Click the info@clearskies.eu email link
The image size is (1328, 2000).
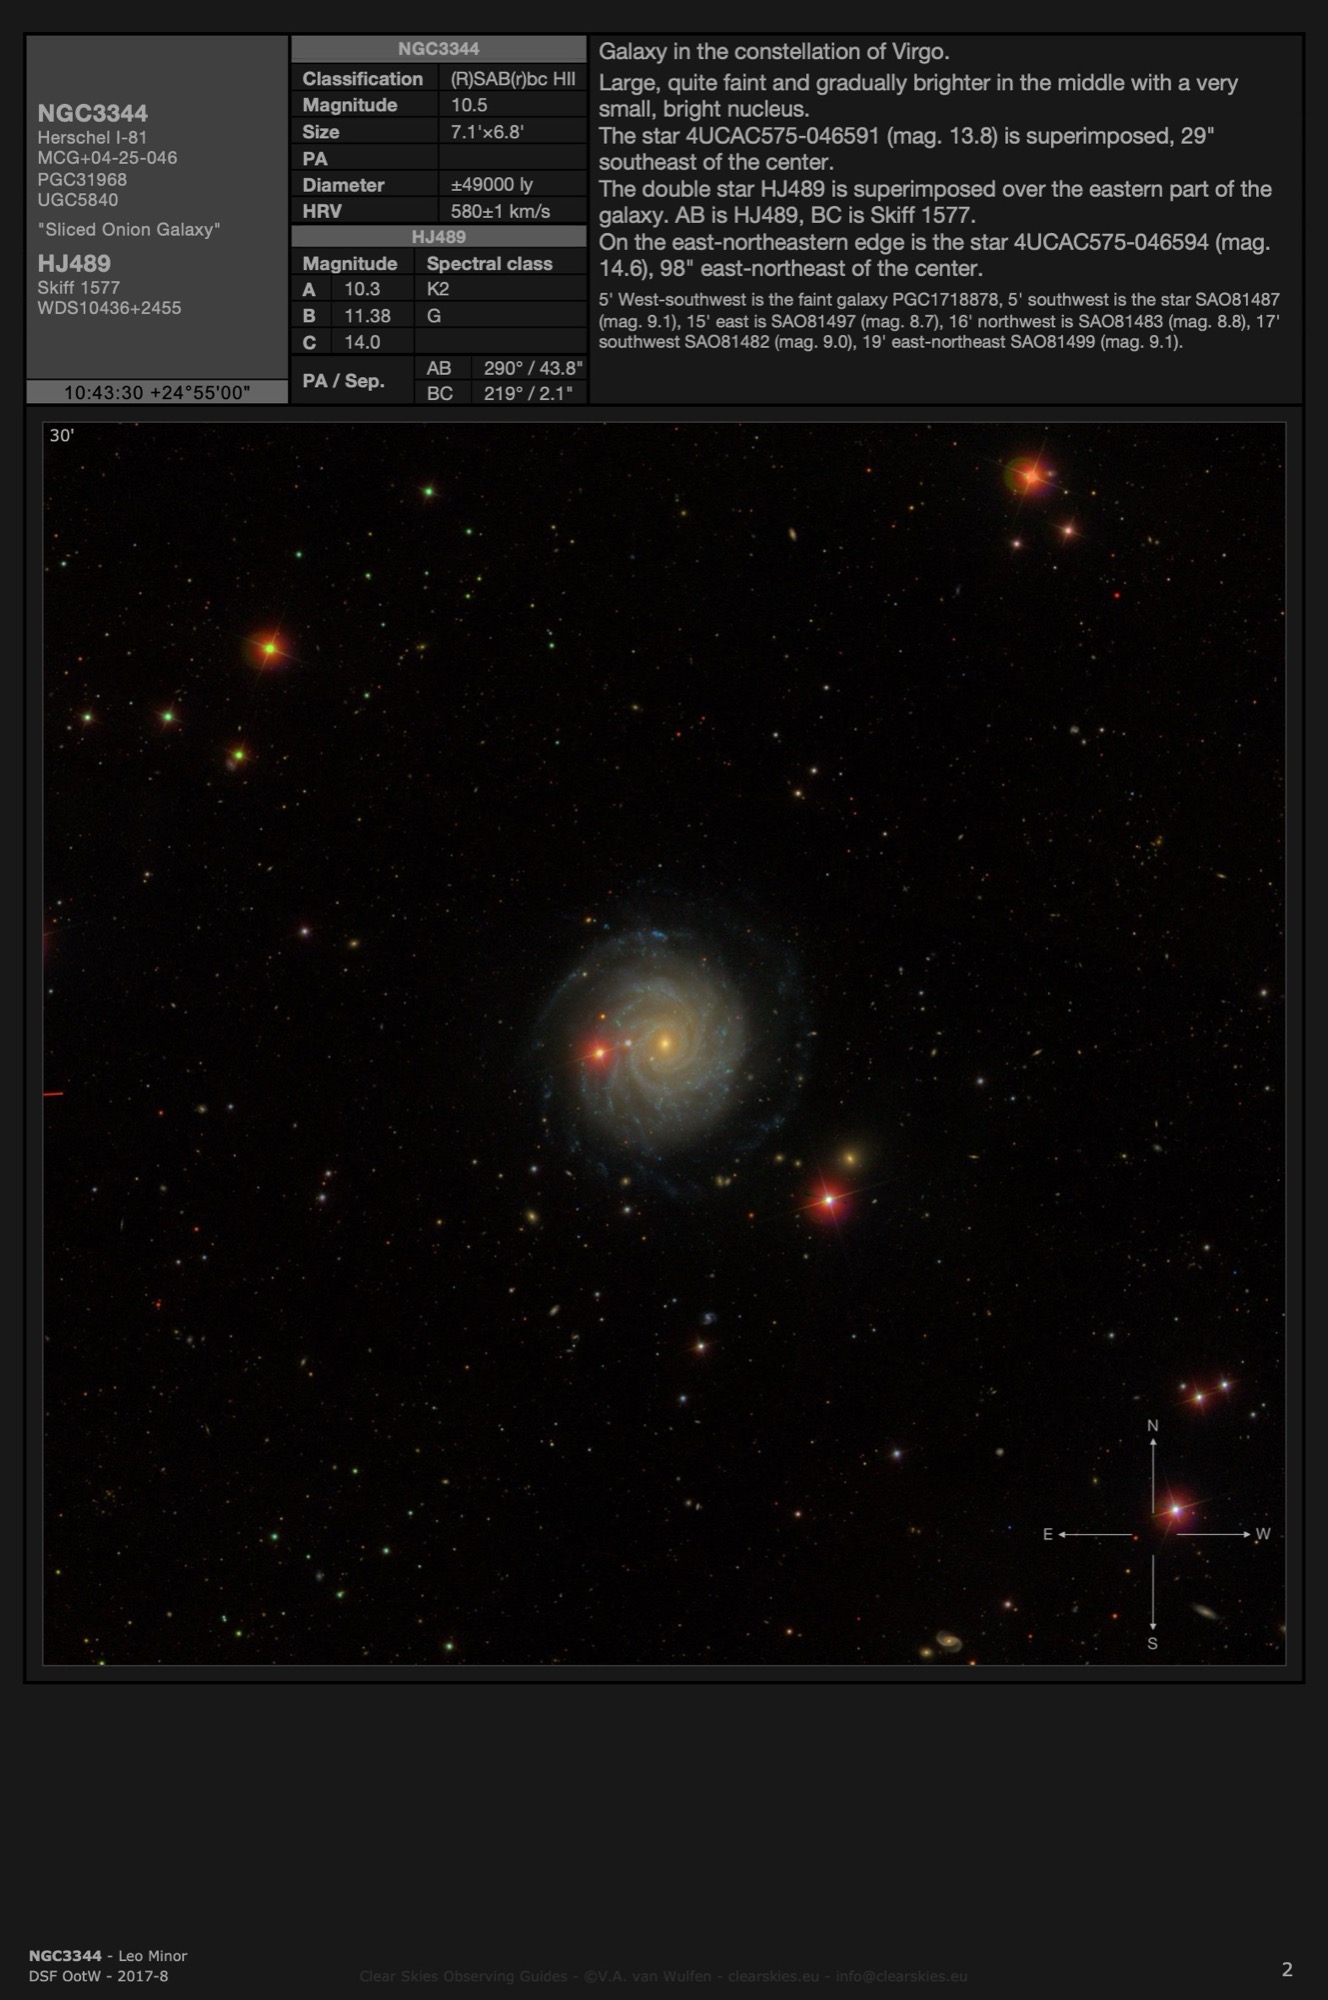click(901, 1976)
